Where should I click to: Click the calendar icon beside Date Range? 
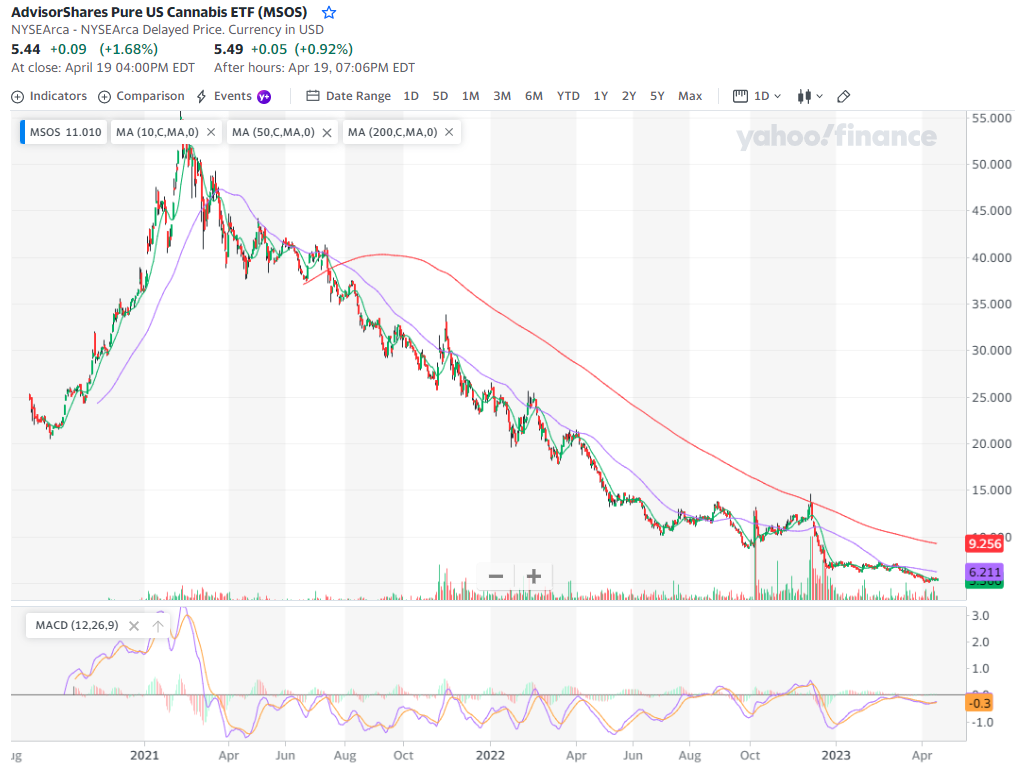point(313,96)
